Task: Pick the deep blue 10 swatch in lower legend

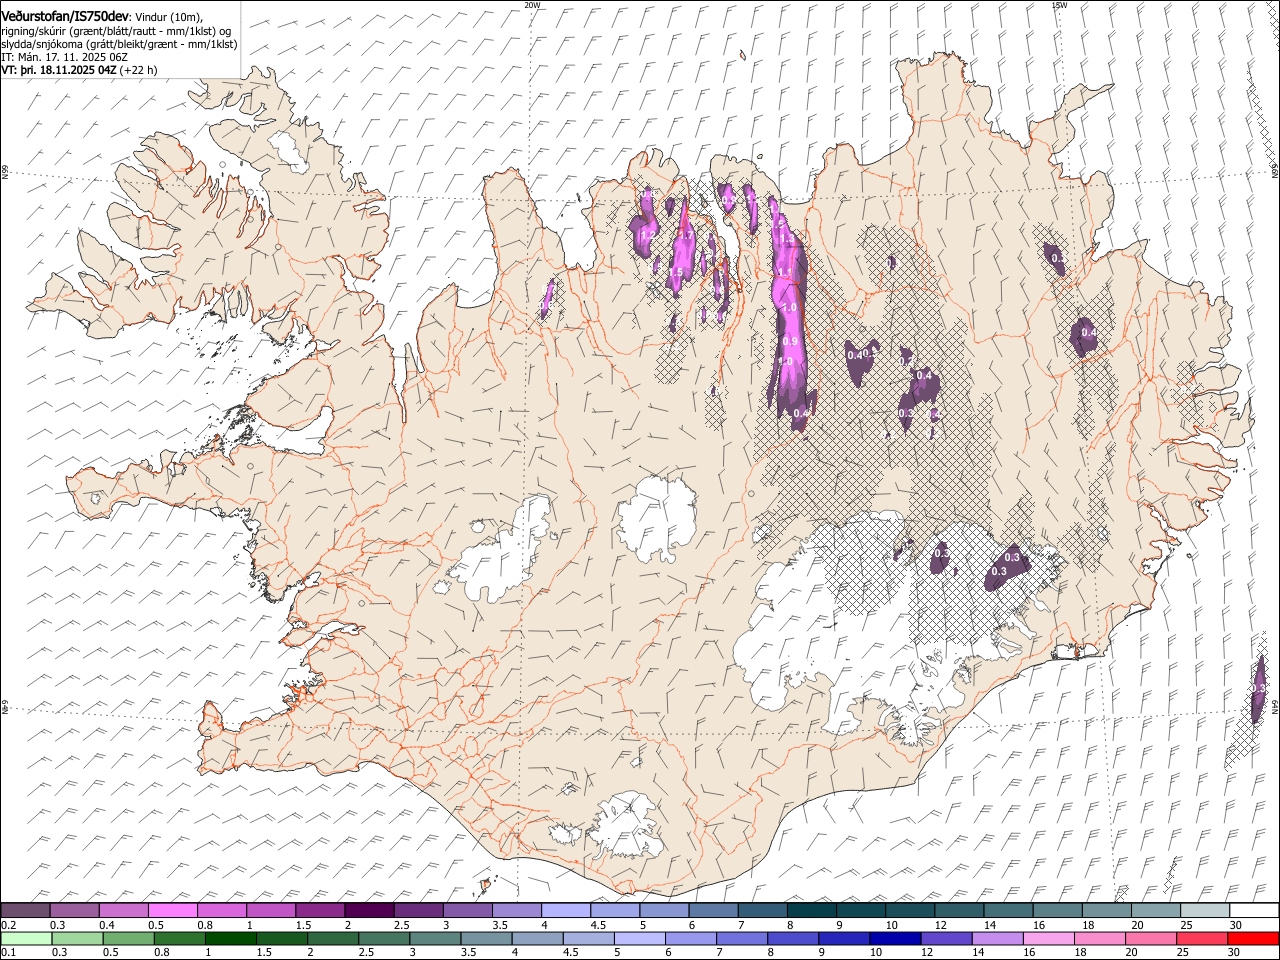Action: [x=895, y=938]
